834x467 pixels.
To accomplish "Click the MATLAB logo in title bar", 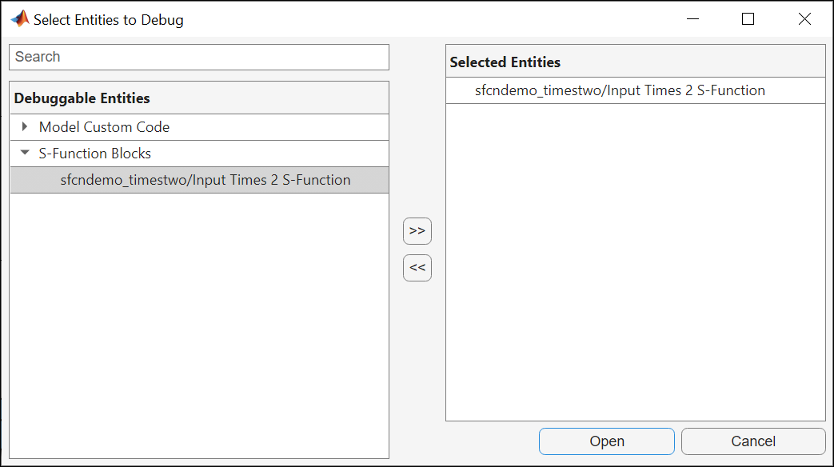I will click(19, 19).
